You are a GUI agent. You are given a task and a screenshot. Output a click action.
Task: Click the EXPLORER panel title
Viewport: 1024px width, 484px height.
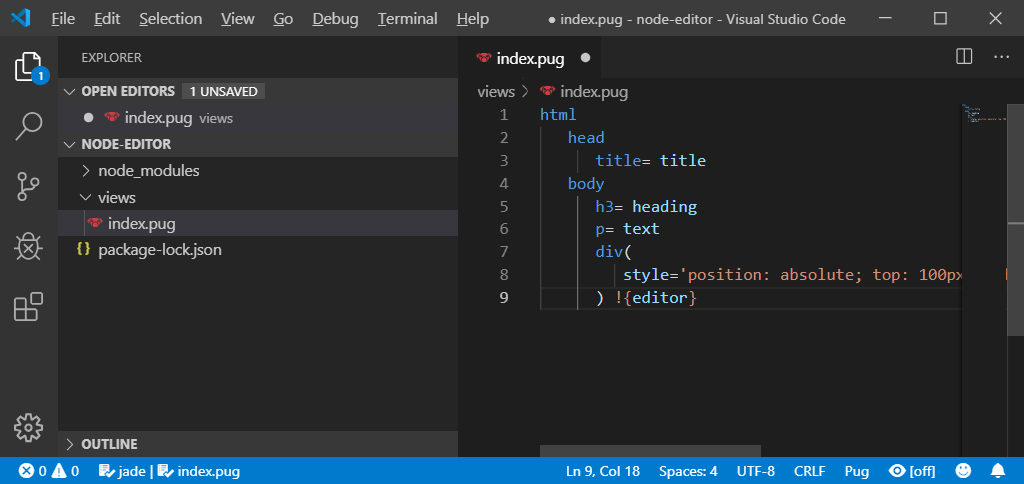111,57
